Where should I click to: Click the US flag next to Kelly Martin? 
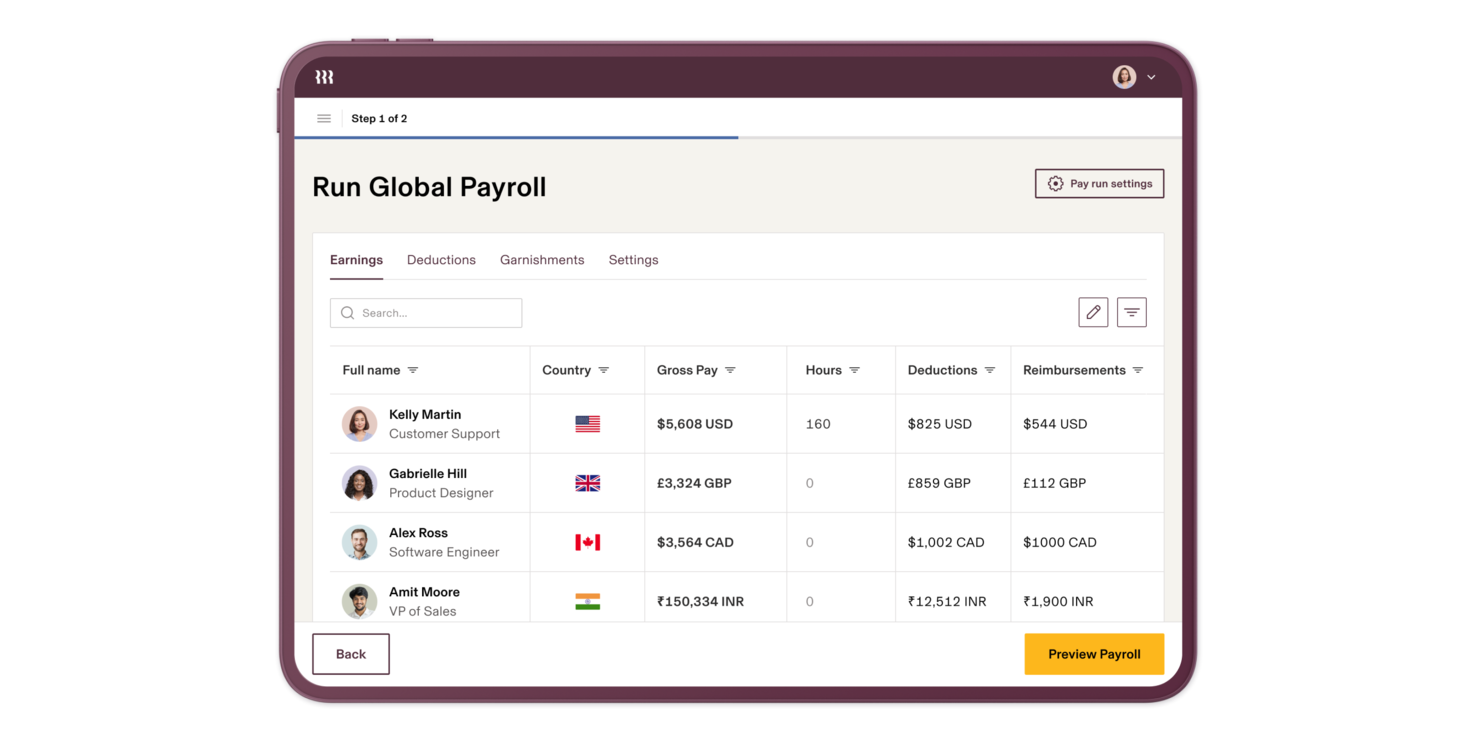pyautogui.click(x=587, y=423)
